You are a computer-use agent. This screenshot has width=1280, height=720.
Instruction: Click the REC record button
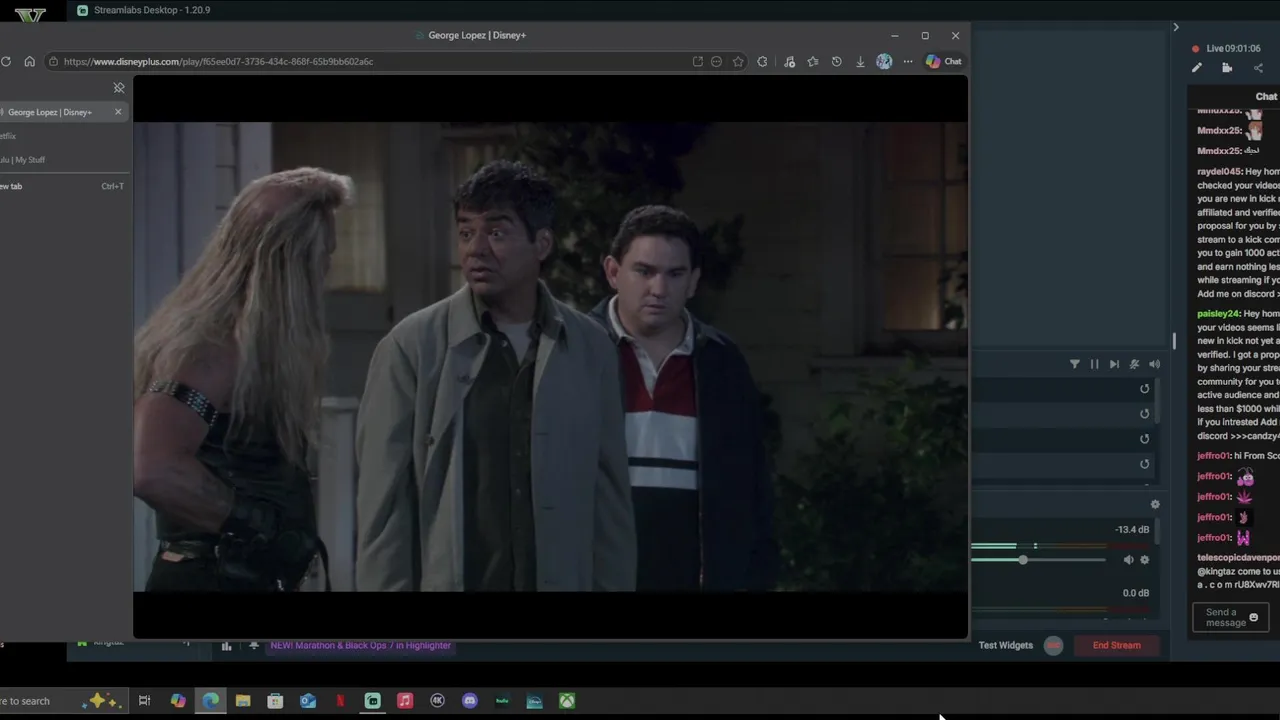pyautogui.click(x=1053, y=645)
